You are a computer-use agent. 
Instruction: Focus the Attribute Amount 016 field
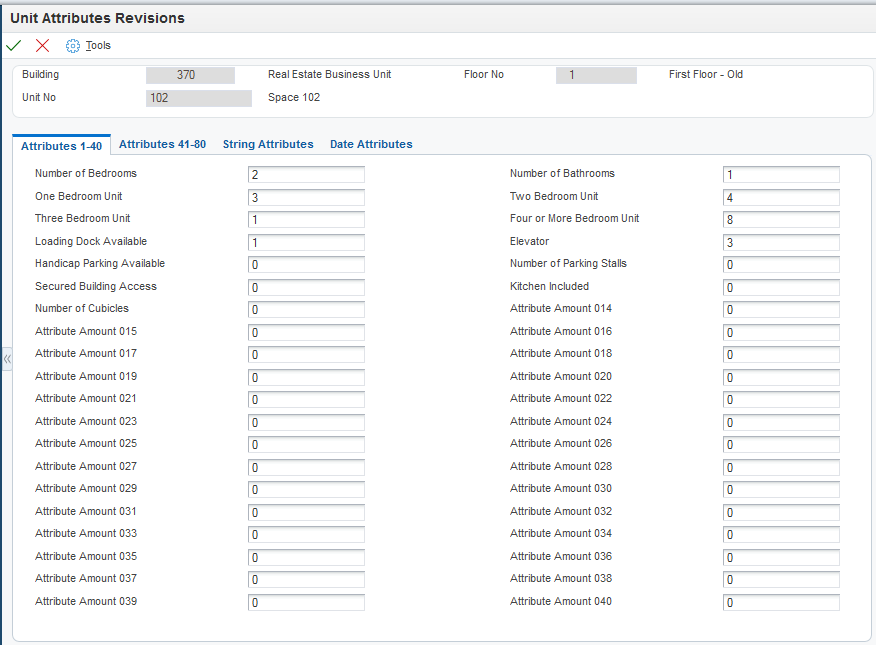pos(781,333)
